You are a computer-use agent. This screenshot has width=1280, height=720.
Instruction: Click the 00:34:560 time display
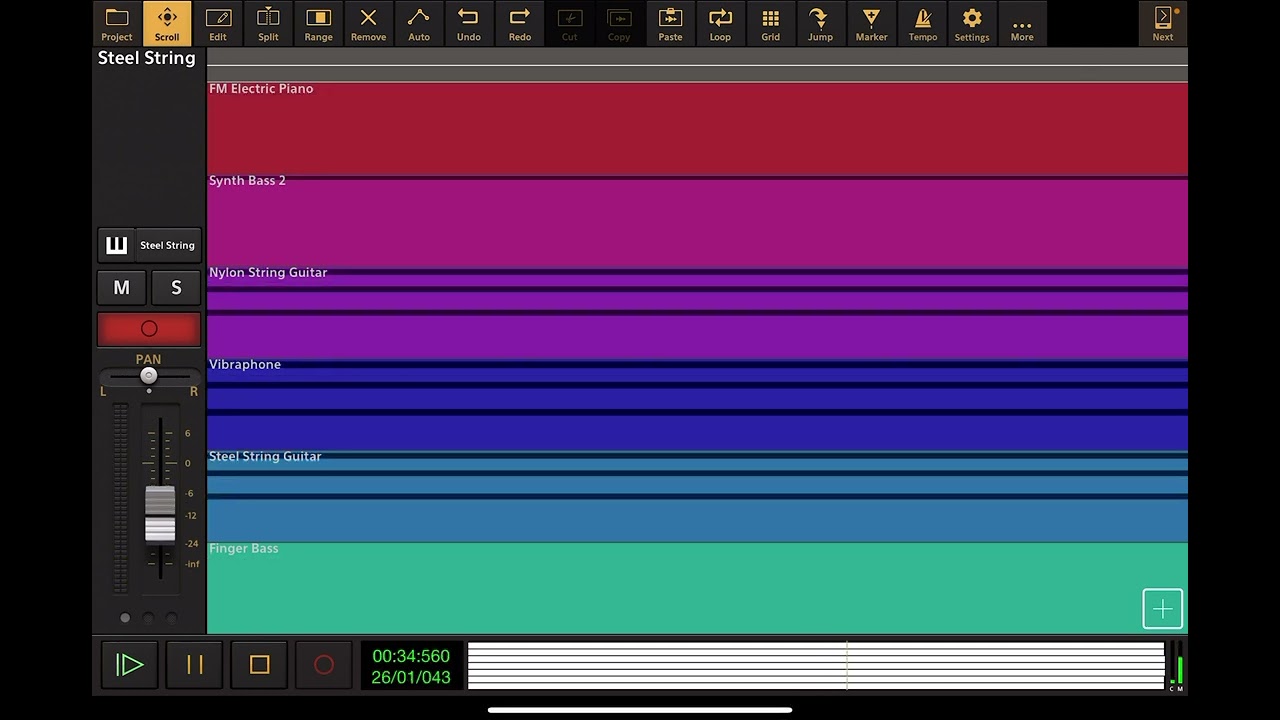click(x=411, y=656)
